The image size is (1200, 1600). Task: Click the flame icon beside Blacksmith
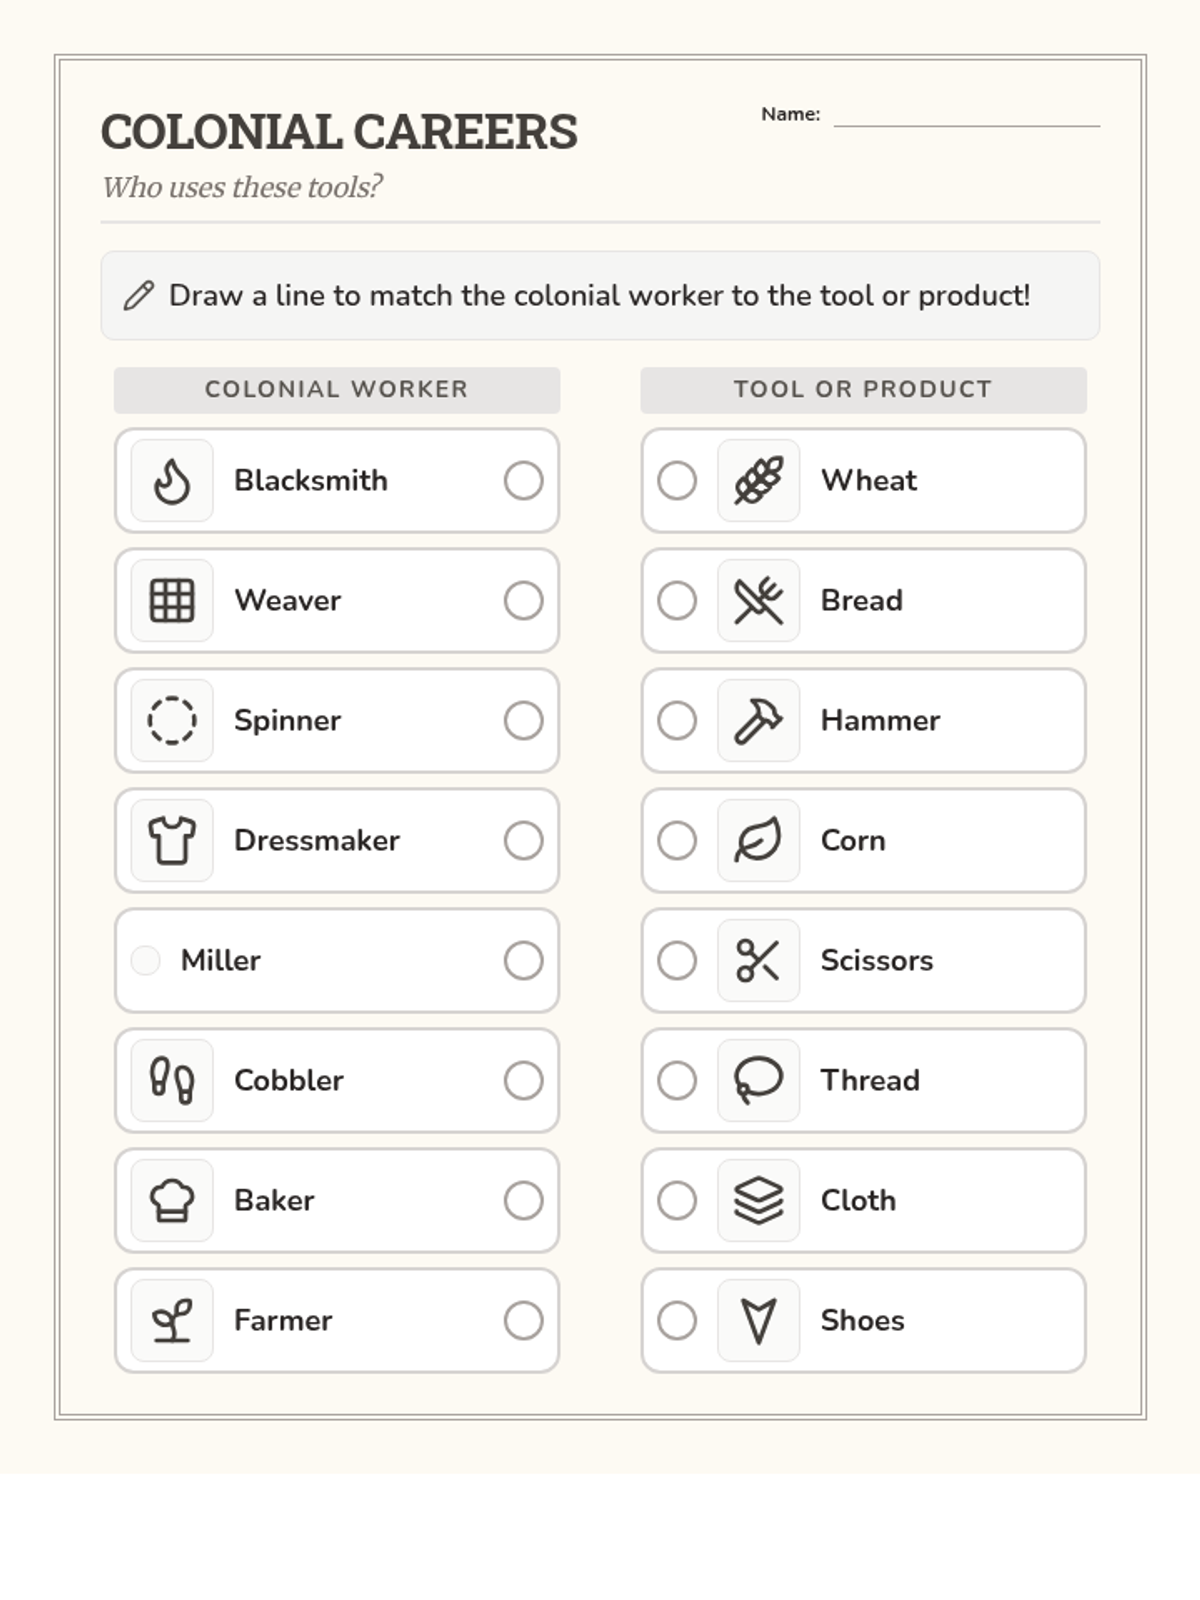[172, 481]
